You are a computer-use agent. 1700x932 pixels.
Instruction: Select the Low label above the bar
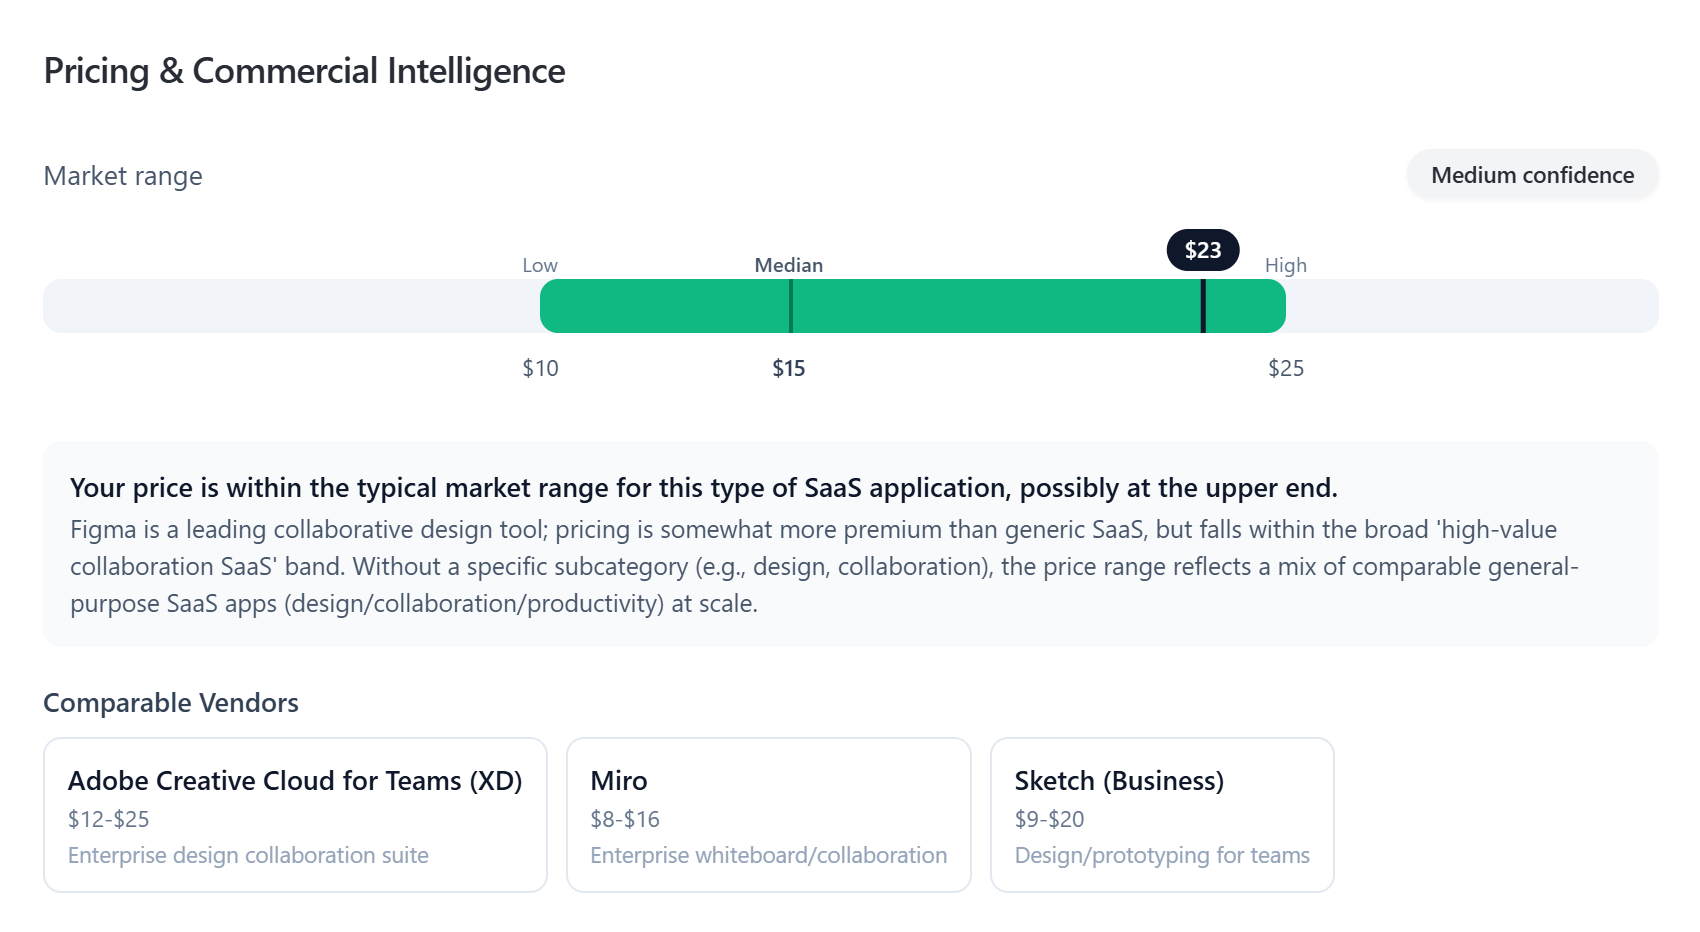pos(540,265)
